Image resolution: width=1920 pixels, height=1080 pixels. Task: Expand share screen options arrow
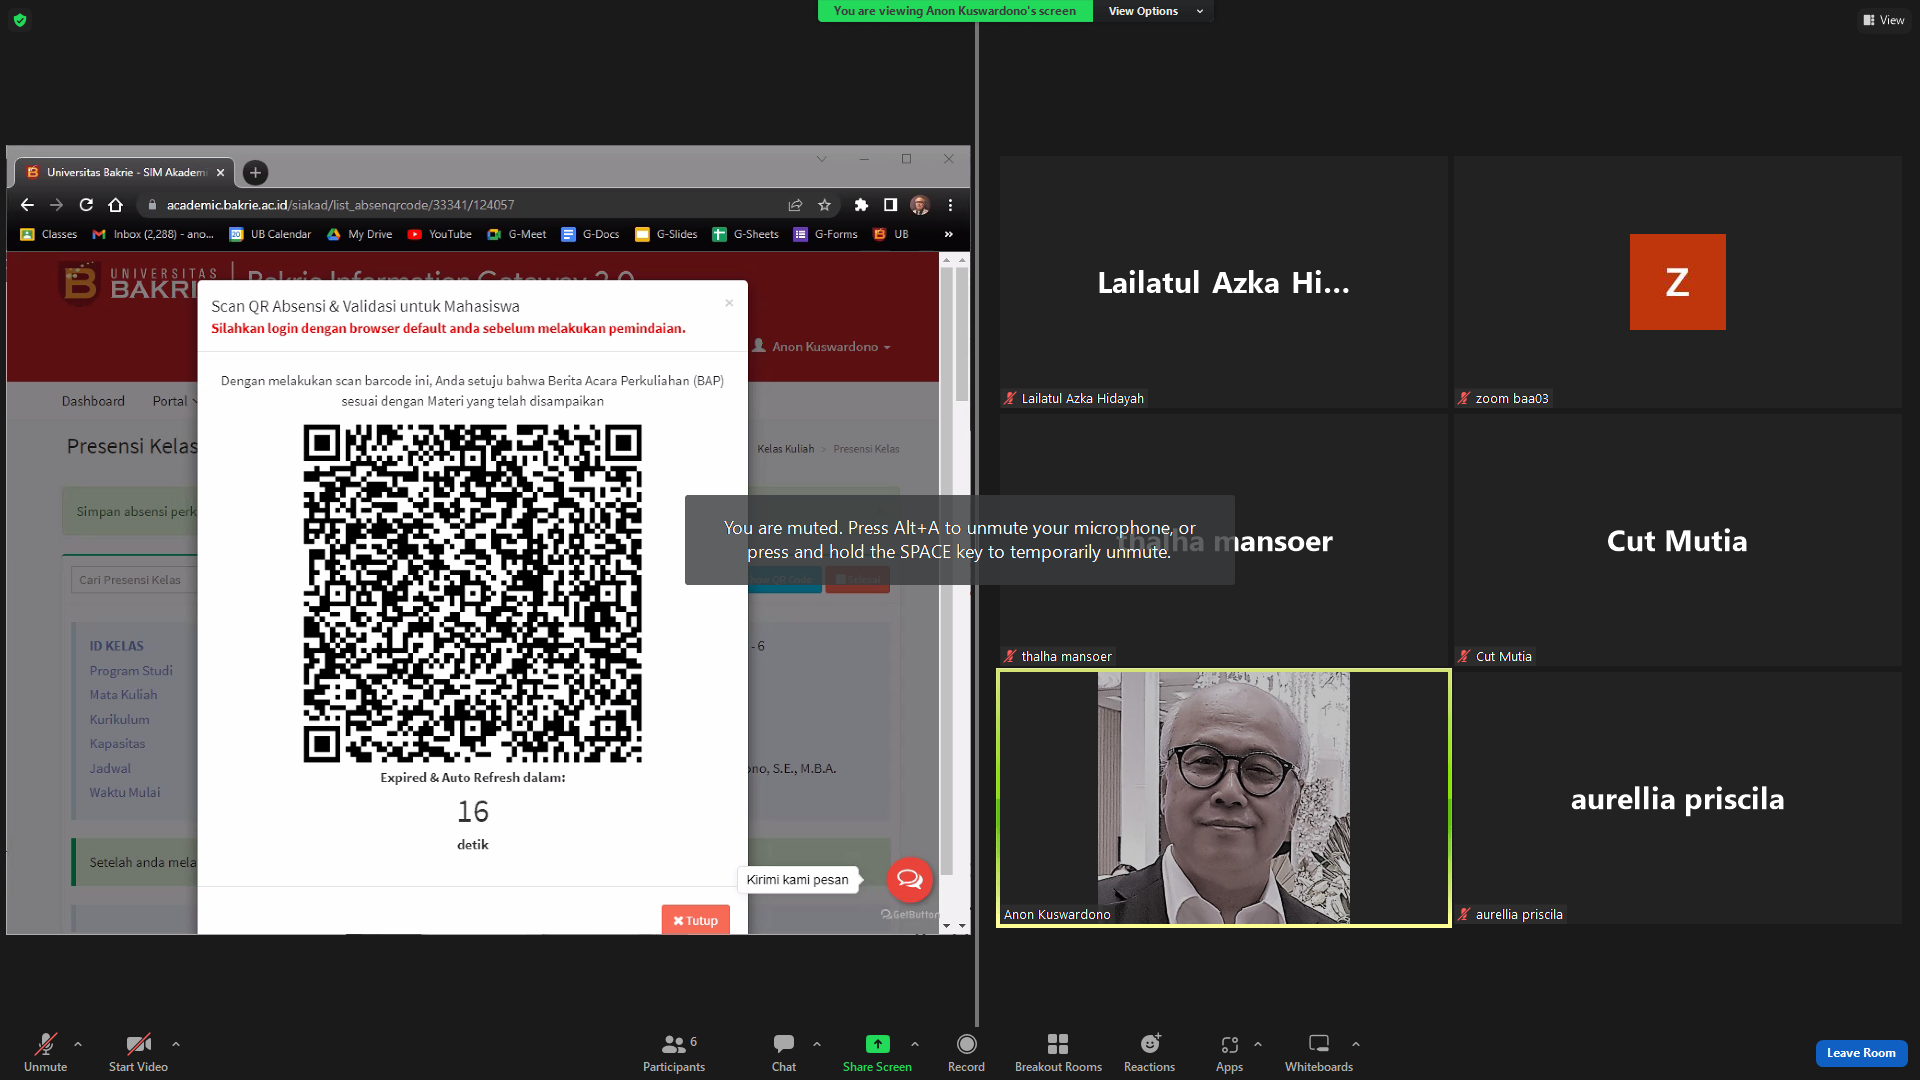tap(915, 1044)
